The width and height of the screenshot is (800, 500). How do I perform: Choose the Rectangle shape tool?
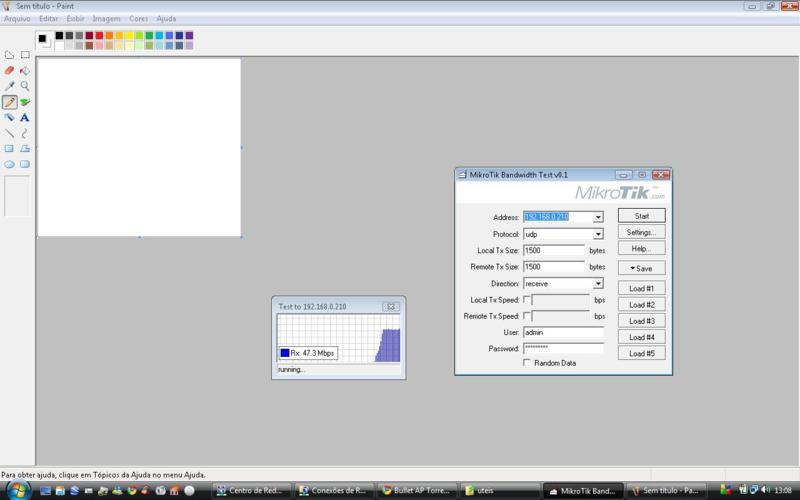pyautogui.click(x=9, y=148)
